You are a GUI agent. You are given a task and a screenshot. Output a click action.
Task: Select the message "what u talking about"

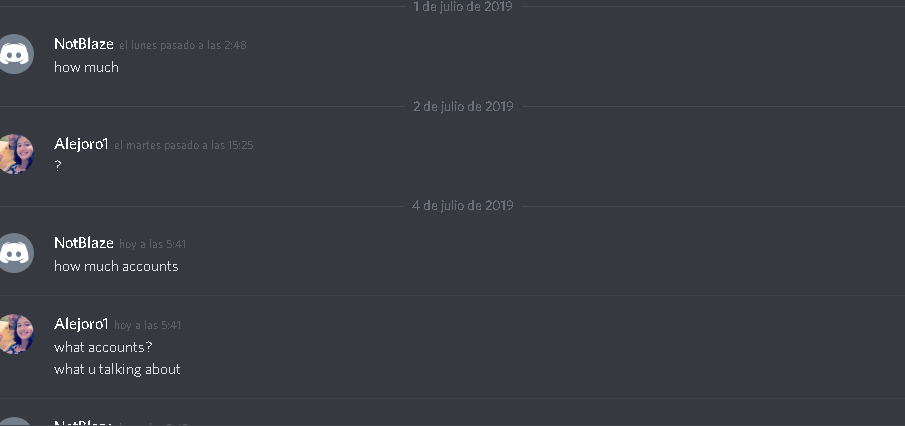[x=117, y=369]
